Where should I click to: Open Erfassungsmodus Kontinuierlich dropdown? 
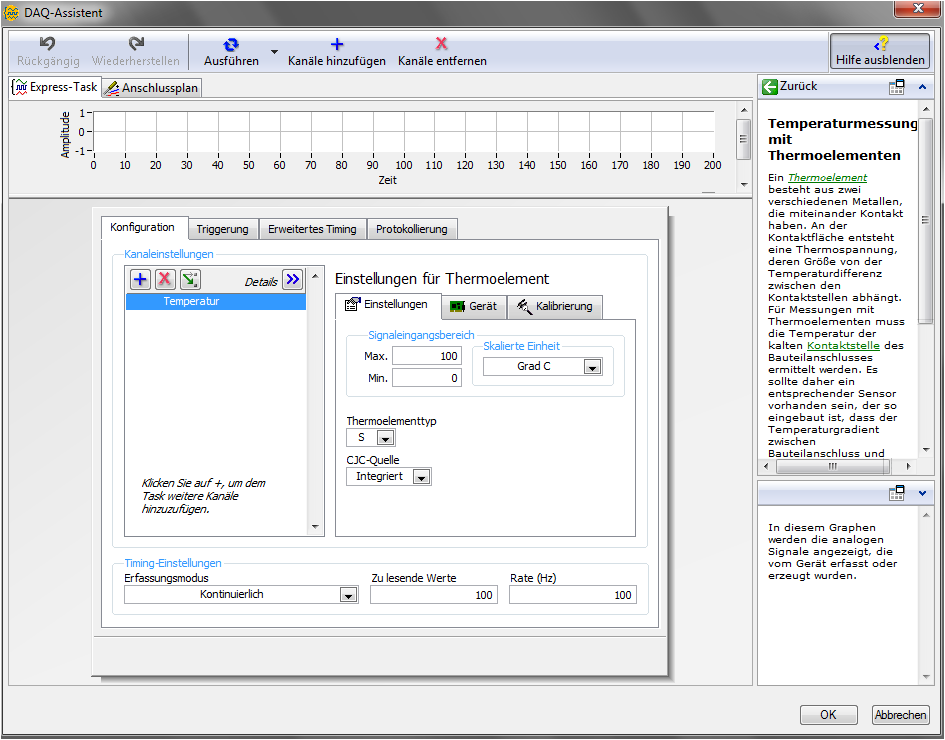click(x=348, y=595)
